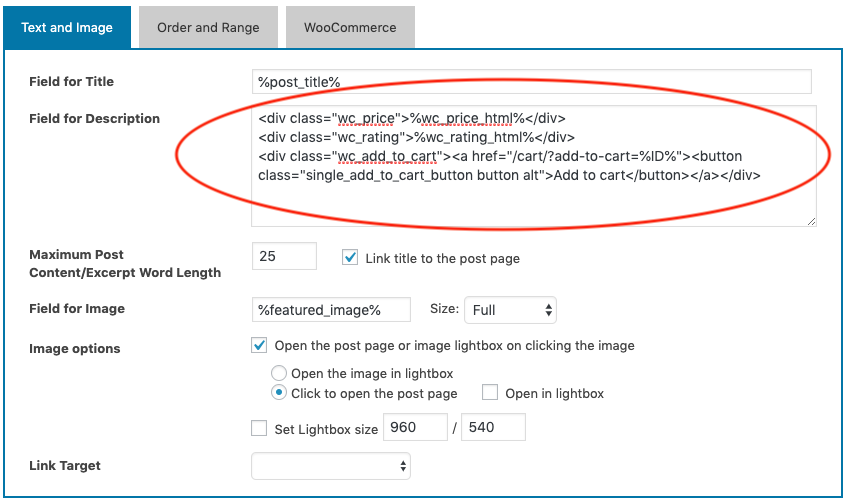848x499 pixels.
Task: Click the Field for Title input
Action: [x=531, y=82]
